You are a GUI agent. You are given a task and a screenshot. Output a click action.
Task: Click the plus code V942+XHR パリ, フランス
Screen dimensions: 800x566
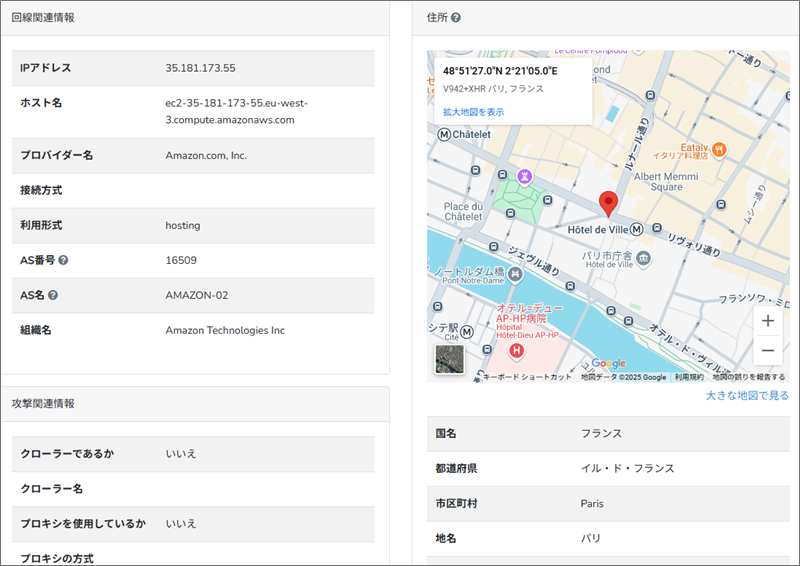tap(493, 89)
